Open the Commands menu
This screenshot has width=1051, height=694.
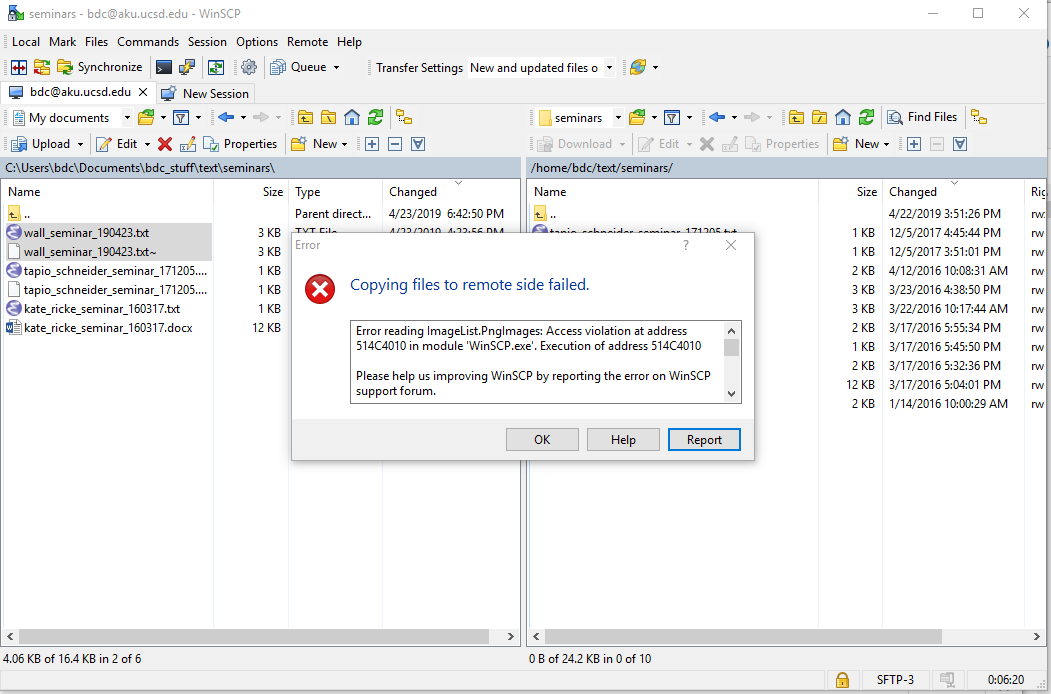tap(148, 42)
